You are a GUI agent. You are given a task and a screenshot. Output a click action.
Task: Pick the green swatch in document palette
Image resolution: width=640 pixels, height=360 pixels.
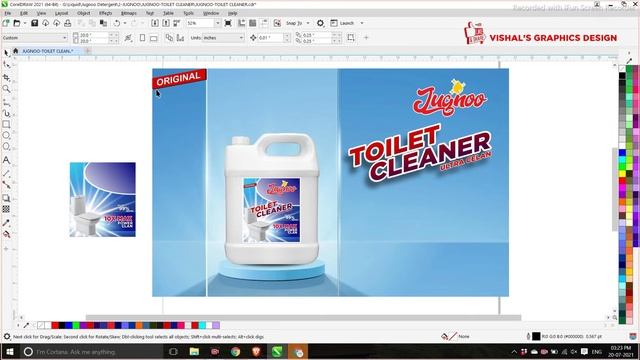[x=76, y=325]
